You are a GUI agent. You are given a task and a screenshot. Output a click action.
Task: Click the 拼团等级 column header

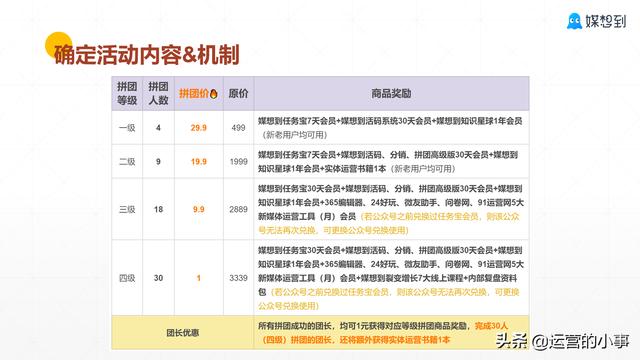[x=127, y=93]
